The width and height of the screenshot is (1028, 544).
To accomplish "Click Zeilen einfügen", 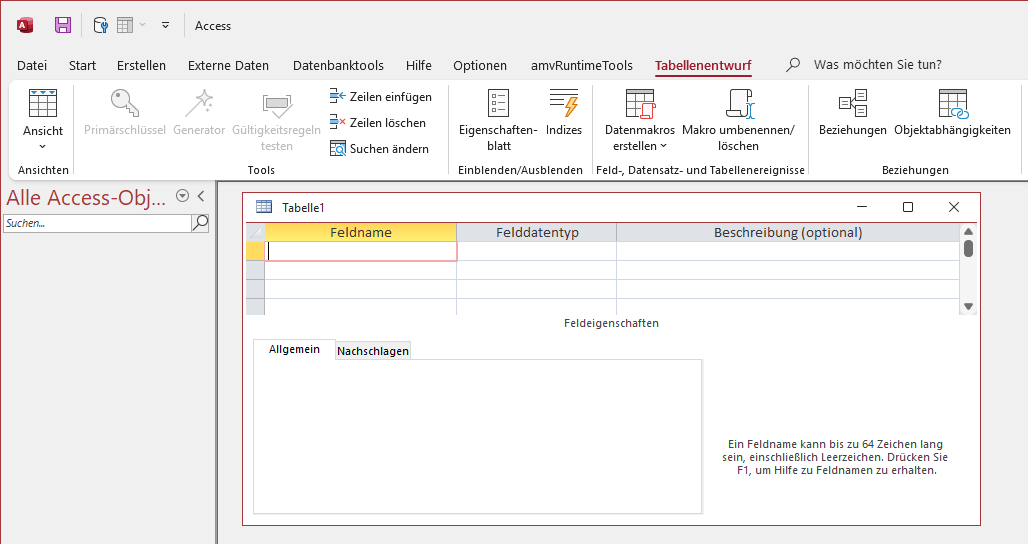I will [x=381, y=97].
